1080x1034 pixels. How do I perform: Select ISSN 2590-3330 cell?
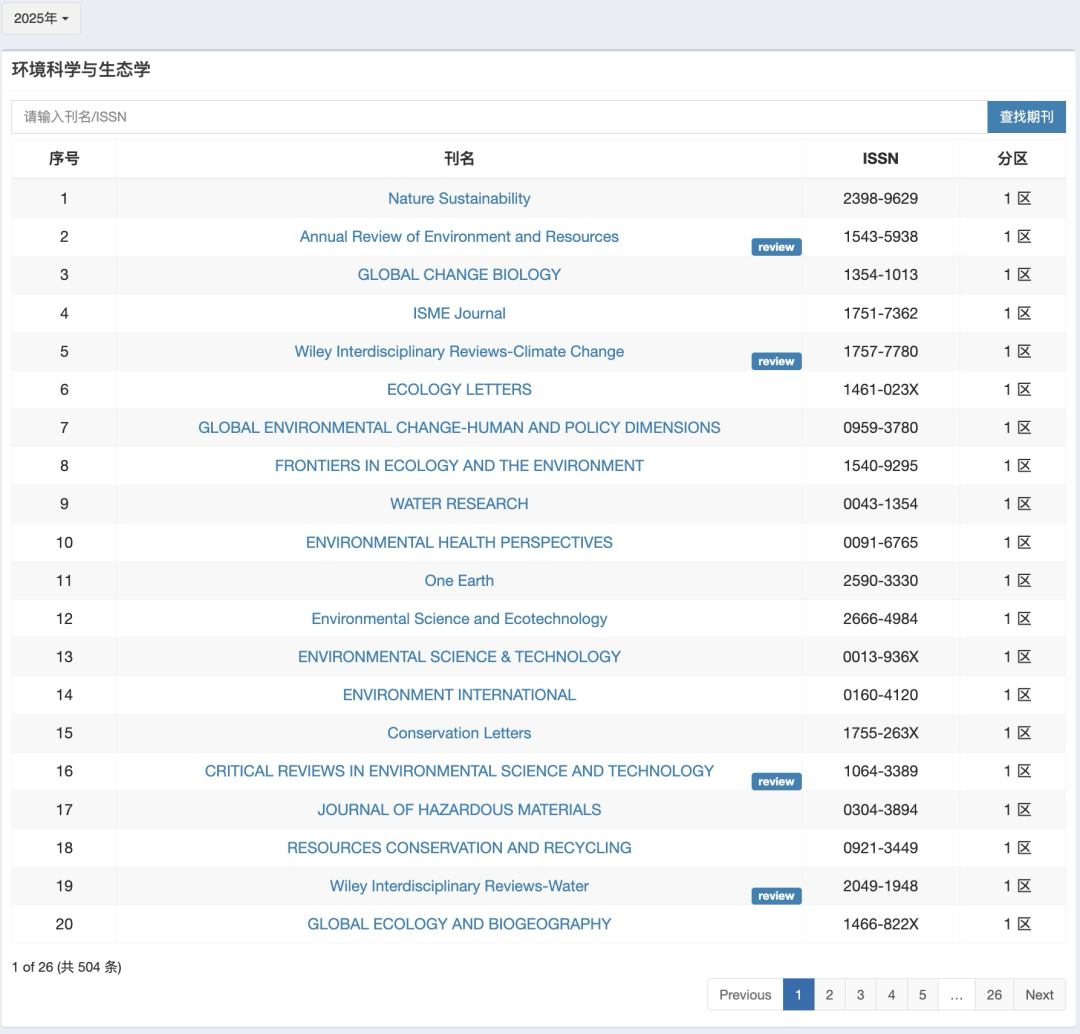[x=880, y=581]
